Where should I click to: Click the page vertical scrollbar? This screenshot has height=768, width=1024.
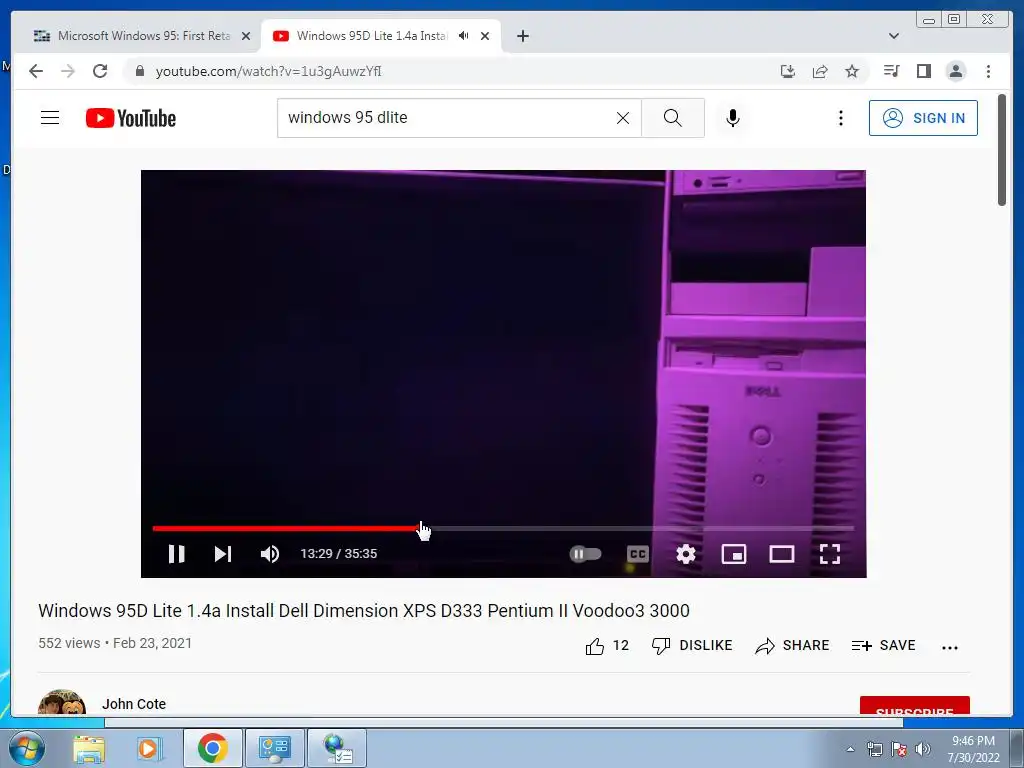pyautogui.click(x=1002, y=150)
